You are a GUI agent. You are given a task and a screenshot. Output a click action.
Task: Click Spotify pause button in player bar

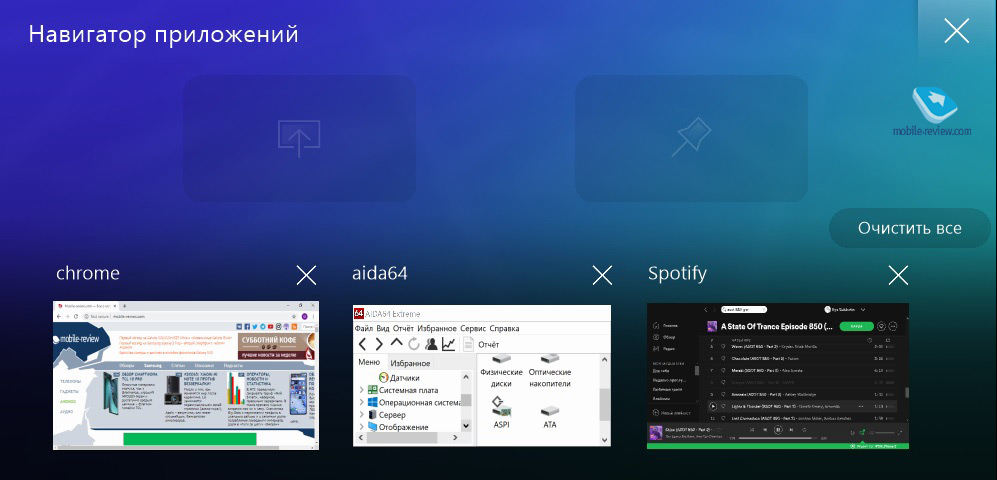click(x=778, y=430)
